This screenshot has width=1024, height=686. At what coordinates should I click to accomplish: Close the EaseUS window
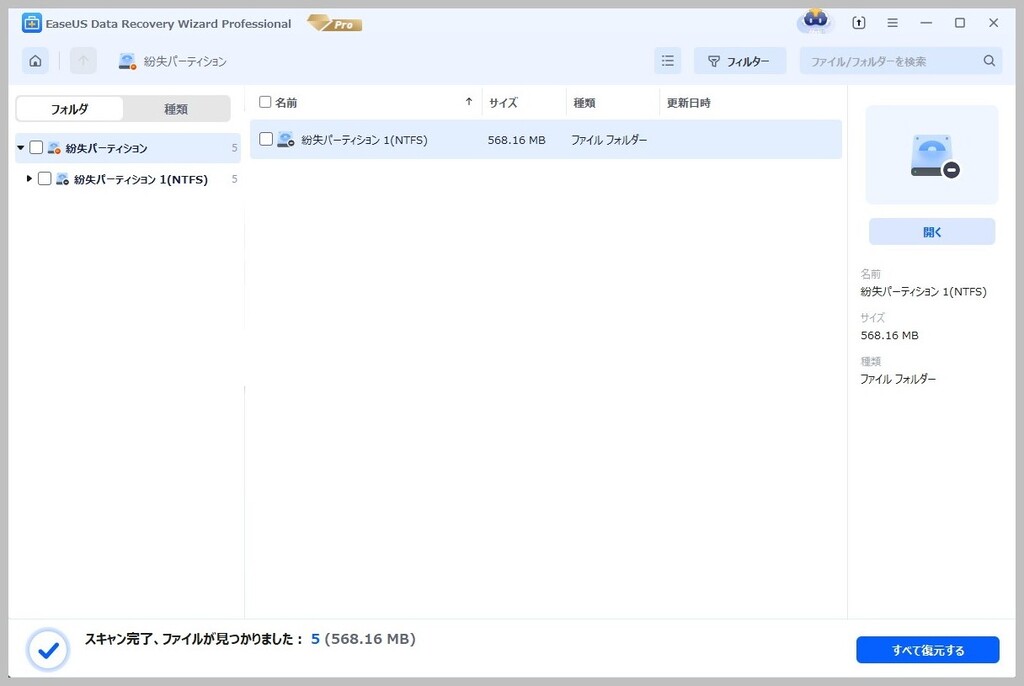coord(993,23)
